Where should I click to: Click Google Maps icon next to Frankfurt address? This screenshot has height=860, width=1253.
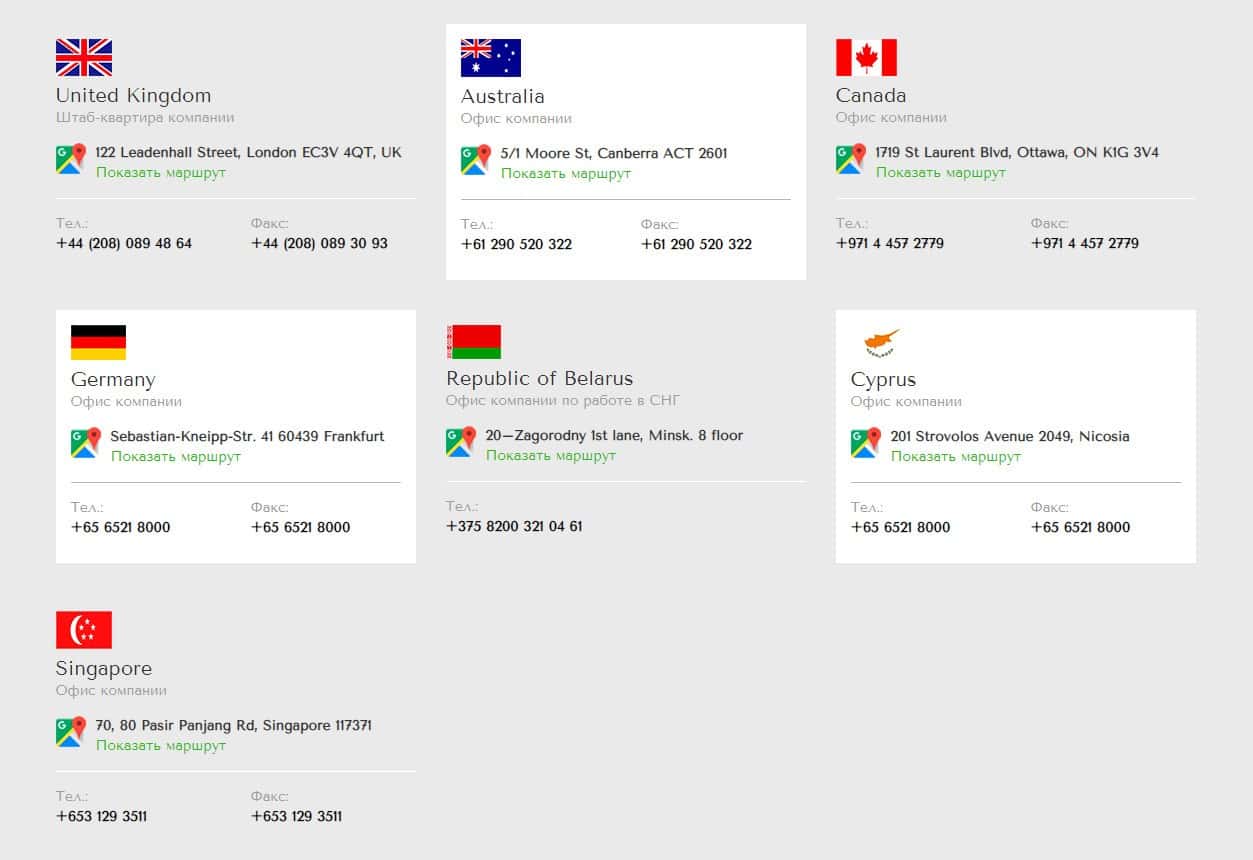point(86,443)
